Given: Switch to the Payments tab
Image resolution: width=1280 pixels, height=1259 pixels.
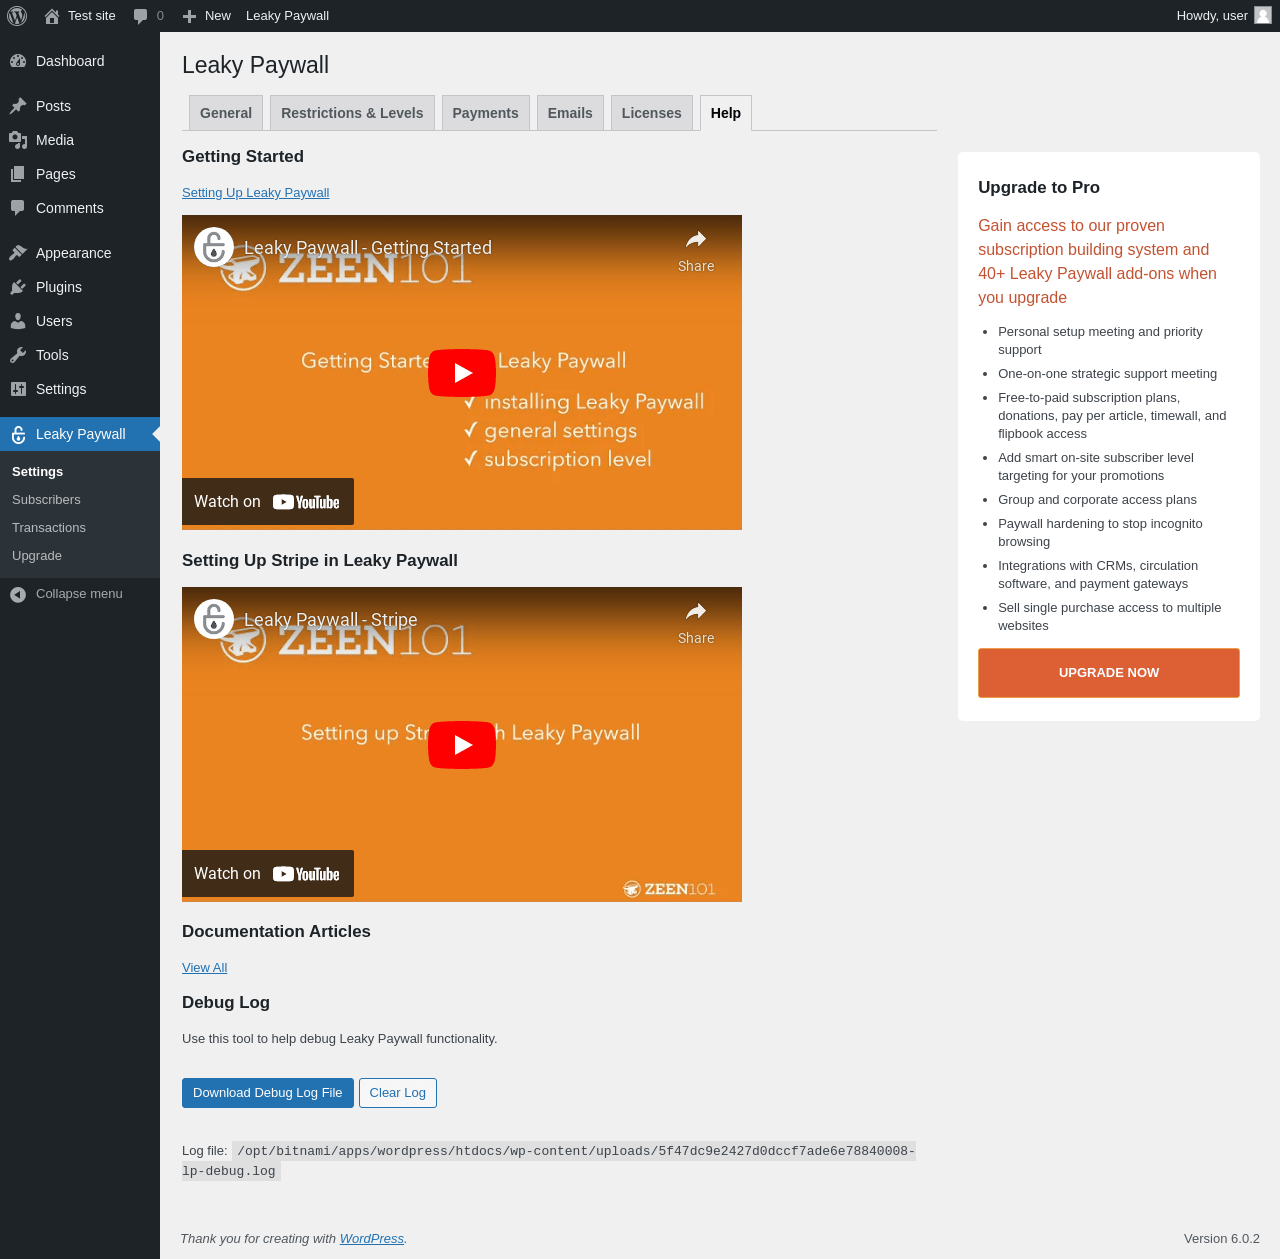Looking at the screenshot, I should coord(486,113).
